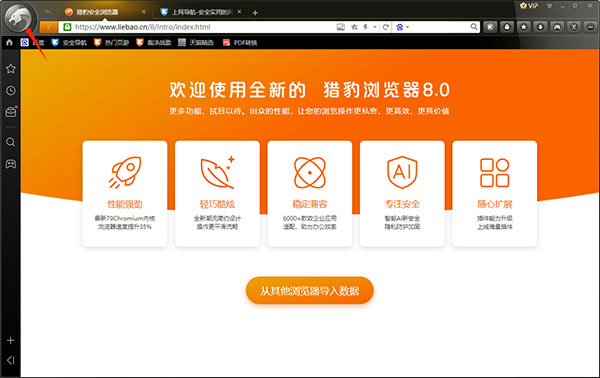
Task: Reload the page with refresh icon
Action: tap(386, 27)
